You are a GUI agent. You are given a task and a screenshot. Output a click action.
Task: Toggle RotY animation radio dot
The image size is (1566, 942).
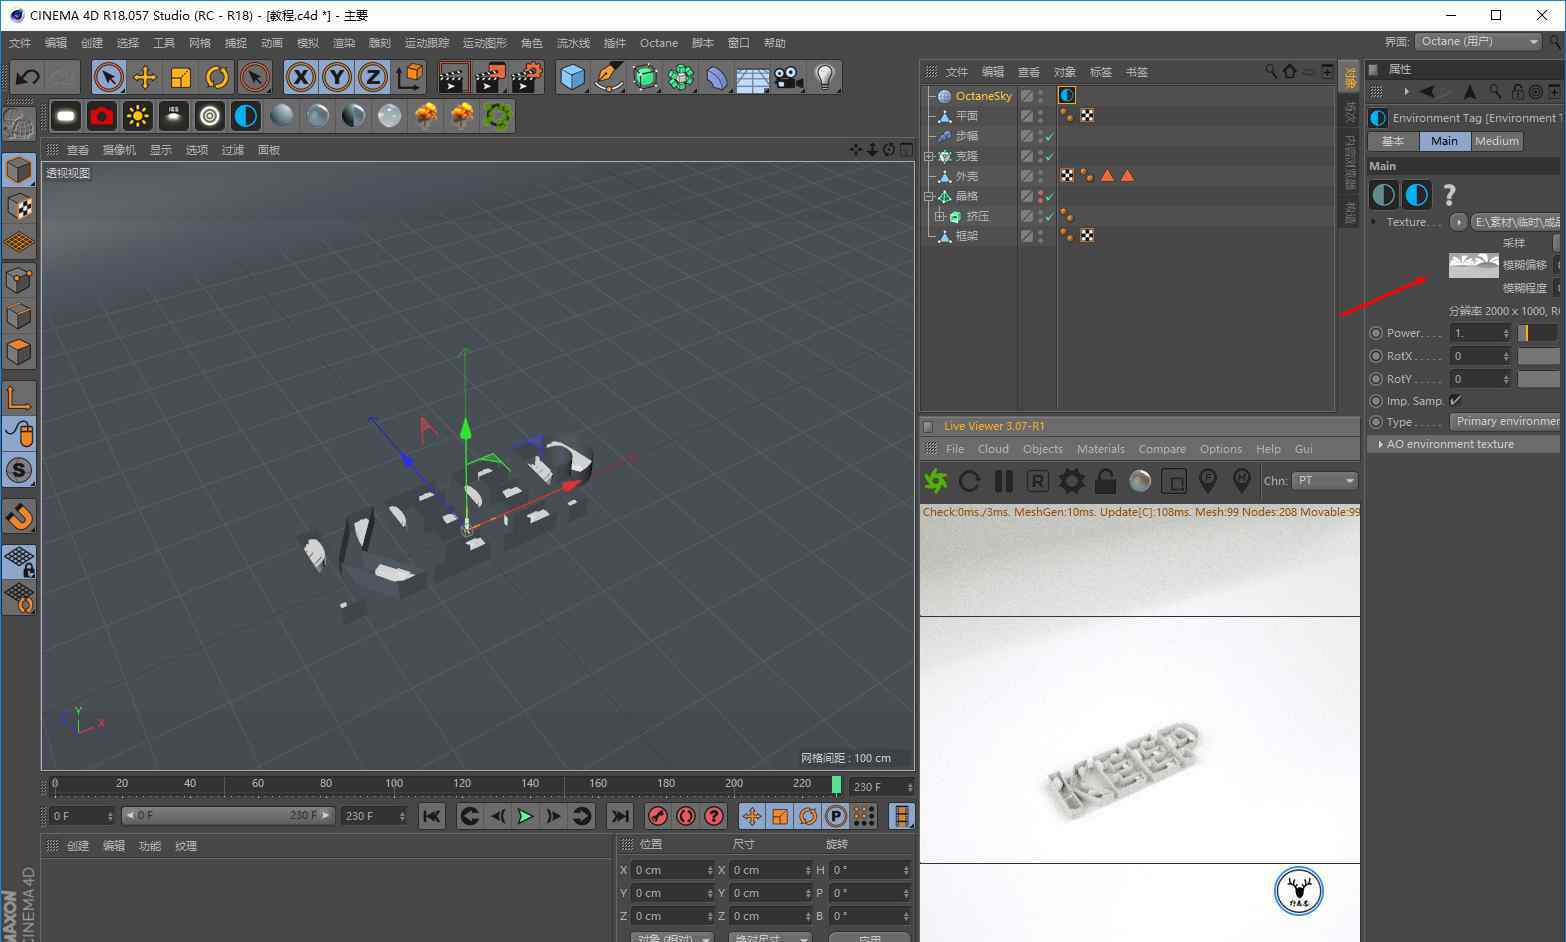(1376, 379)
